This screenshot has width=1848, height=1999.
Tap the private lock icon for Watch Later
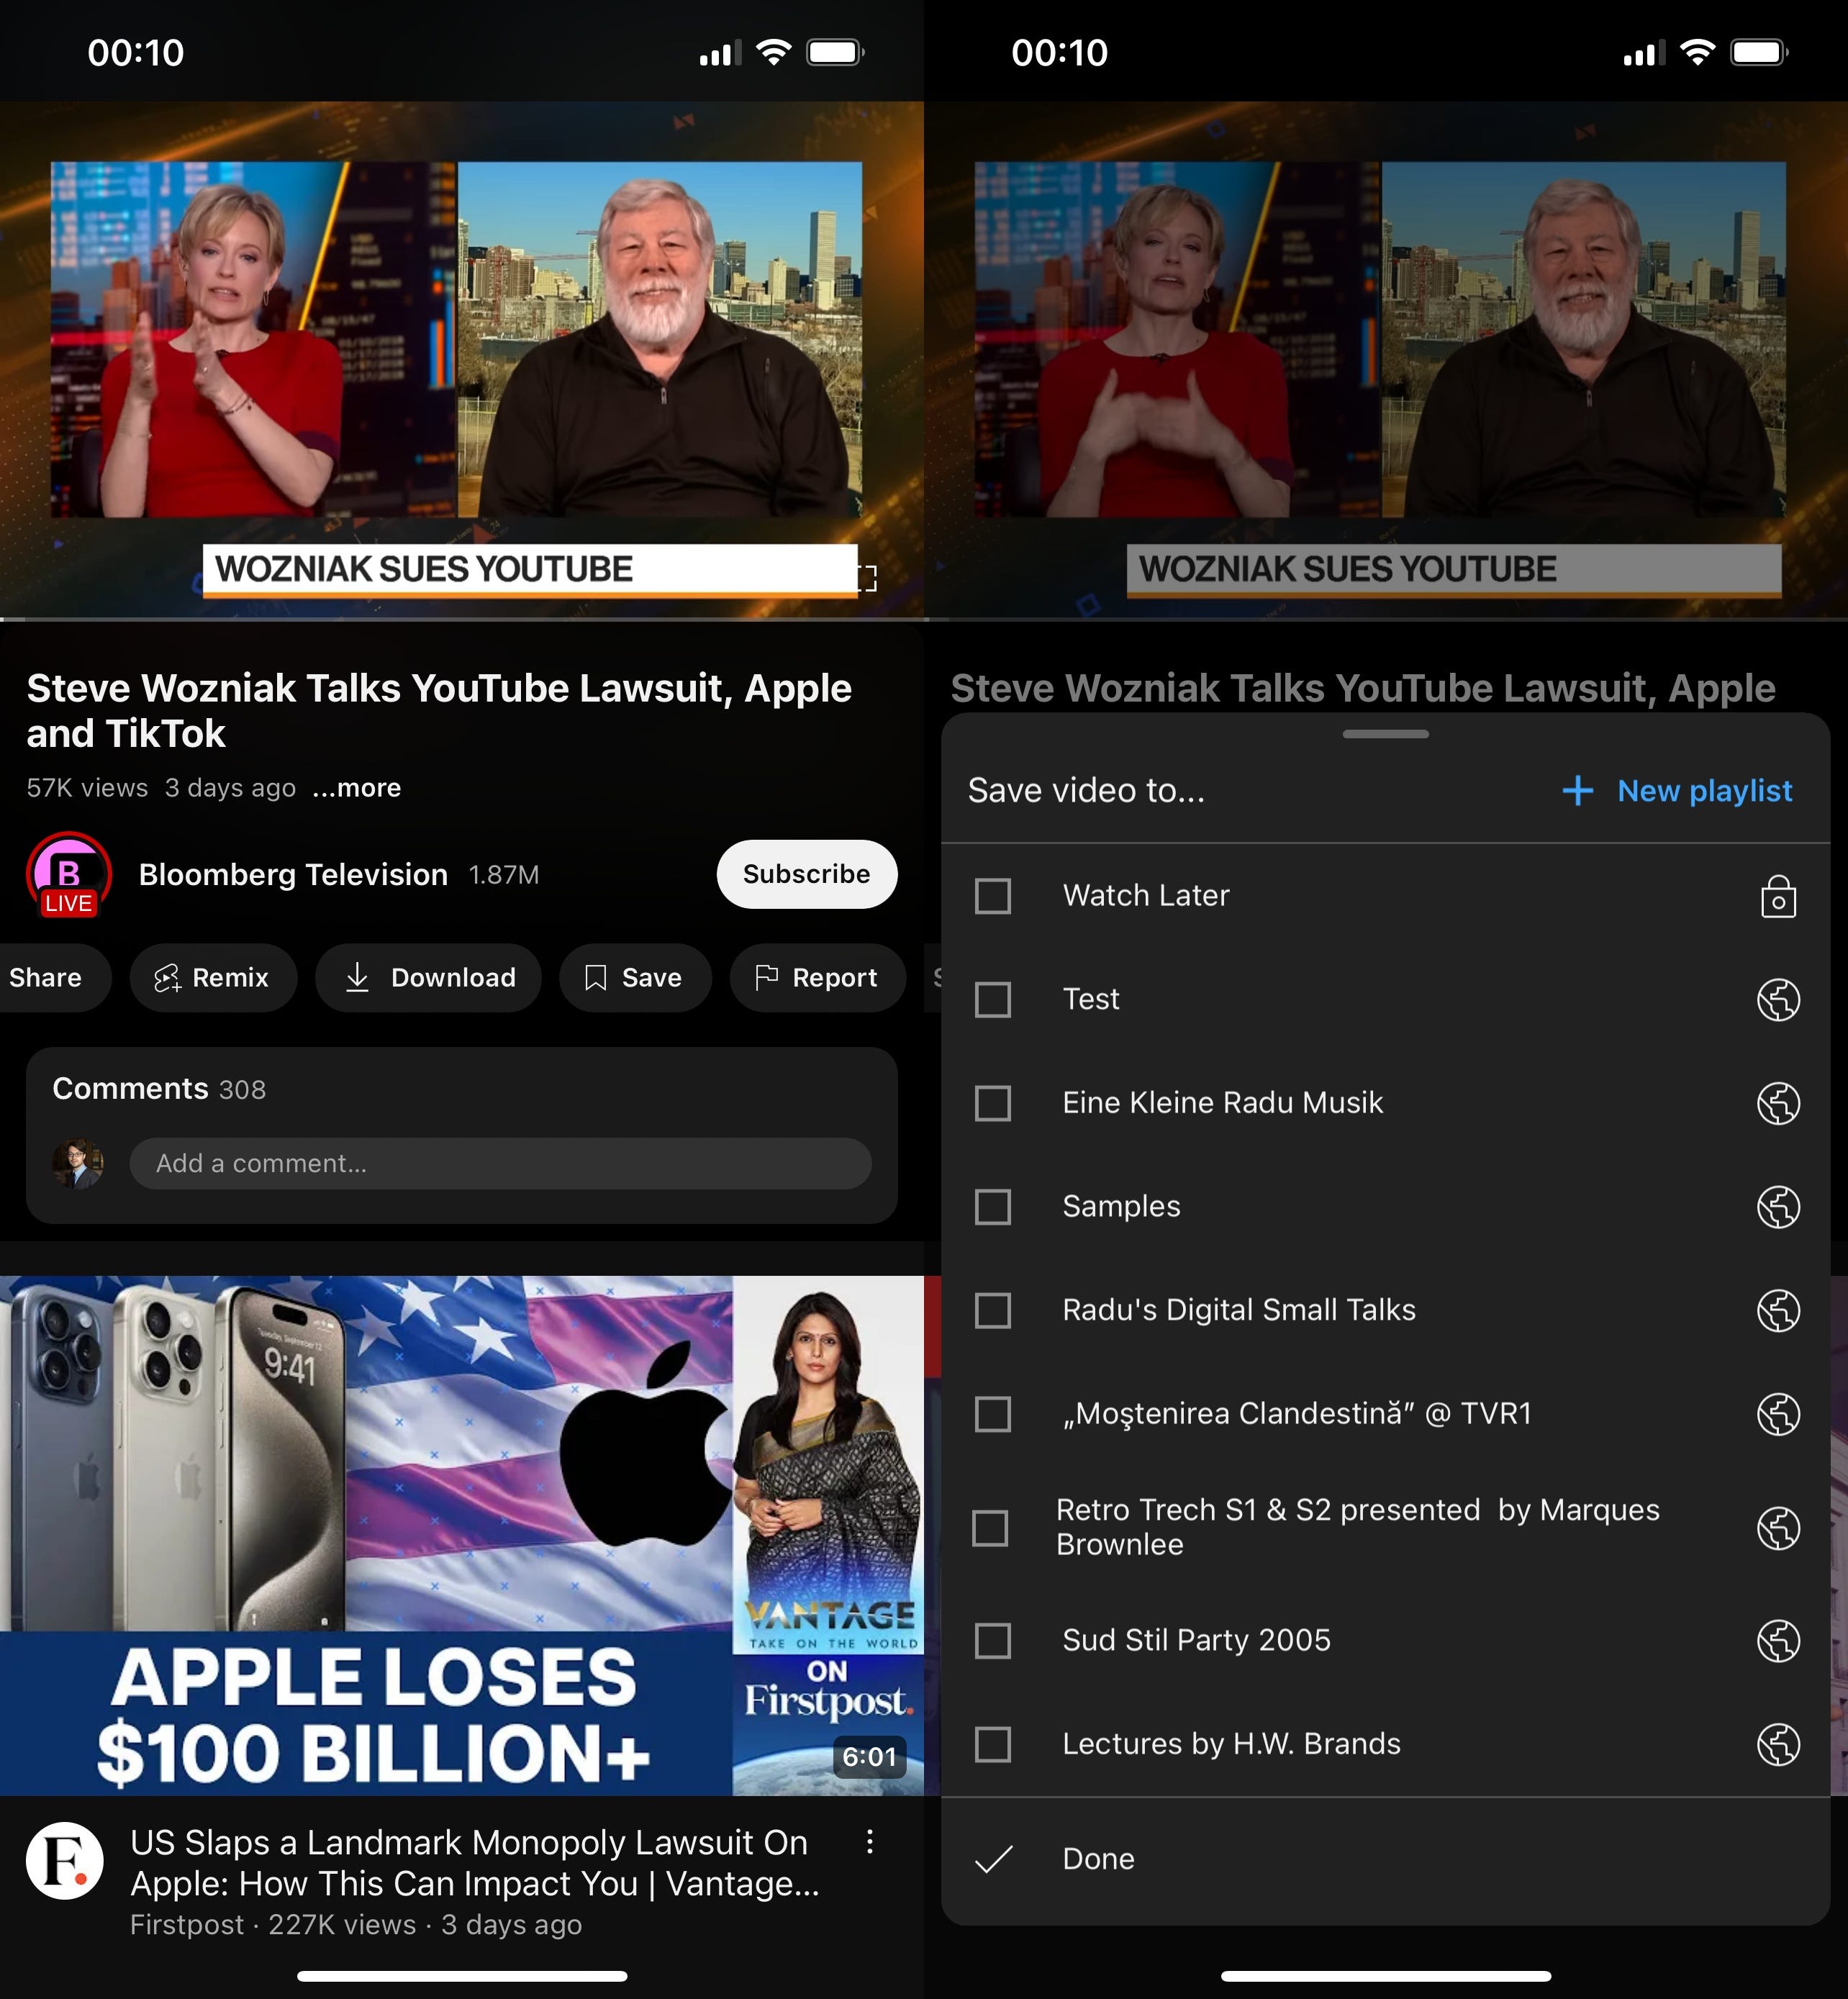click(x=1778, y=896)
